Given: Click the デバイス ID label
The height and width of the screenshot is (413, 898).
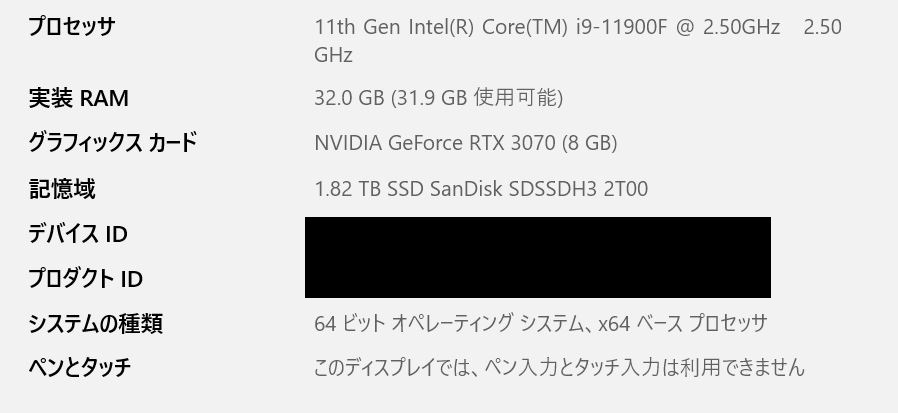Looking at the screenshot, I should 78,234.
